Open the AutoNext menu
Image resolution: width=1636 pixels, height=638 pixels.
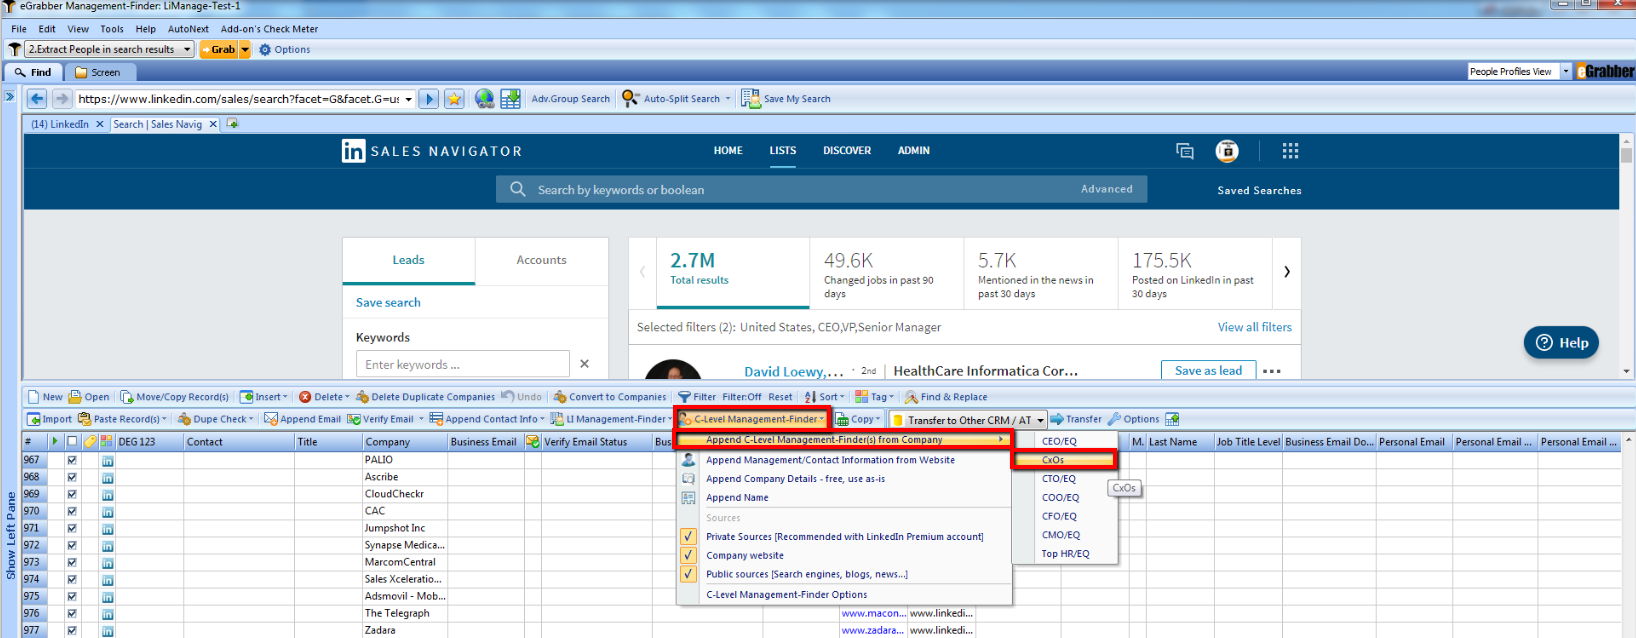pos(188,29)
